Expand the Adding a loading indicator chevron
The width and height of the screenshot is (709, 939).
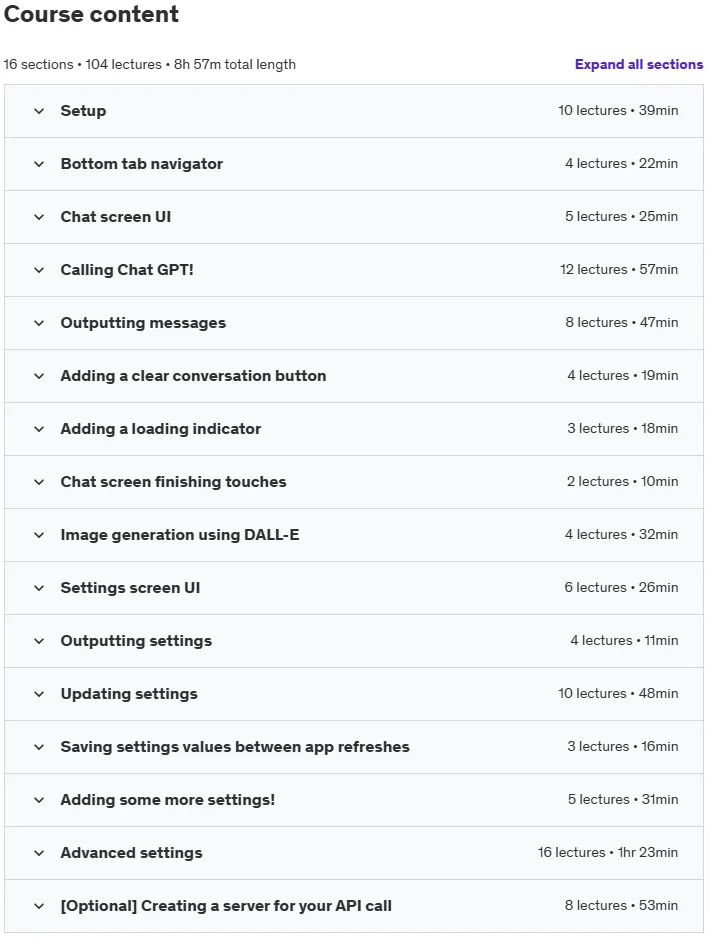39,429
